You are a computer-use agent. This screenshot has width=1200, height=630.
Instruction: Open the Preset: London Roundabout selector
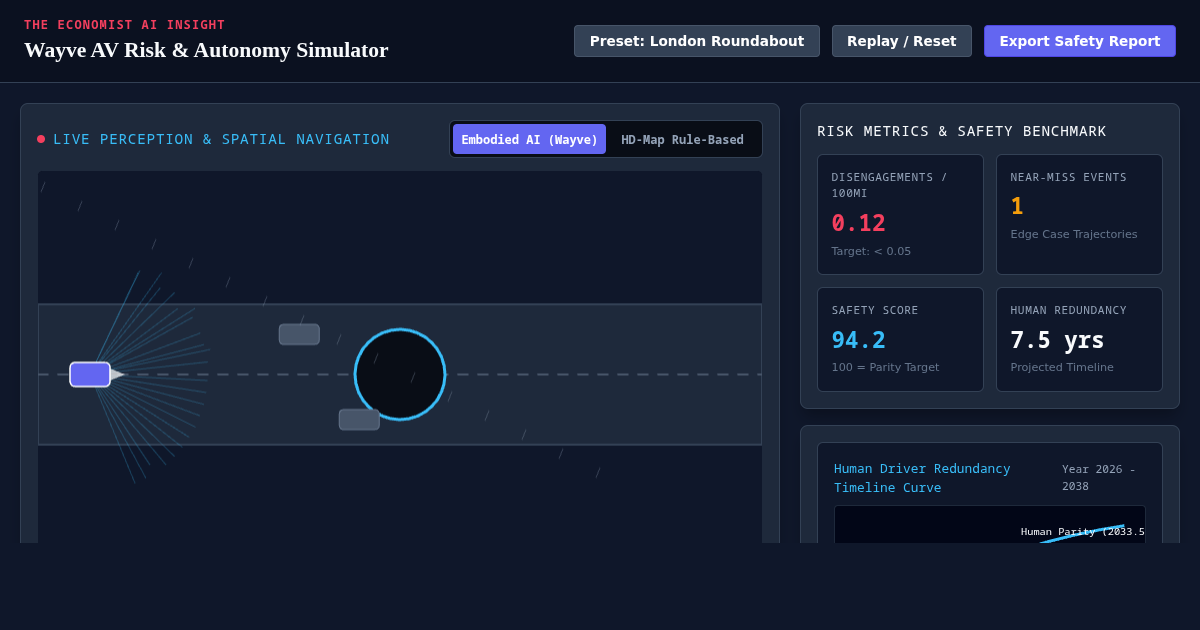click(x=696, y=41)
